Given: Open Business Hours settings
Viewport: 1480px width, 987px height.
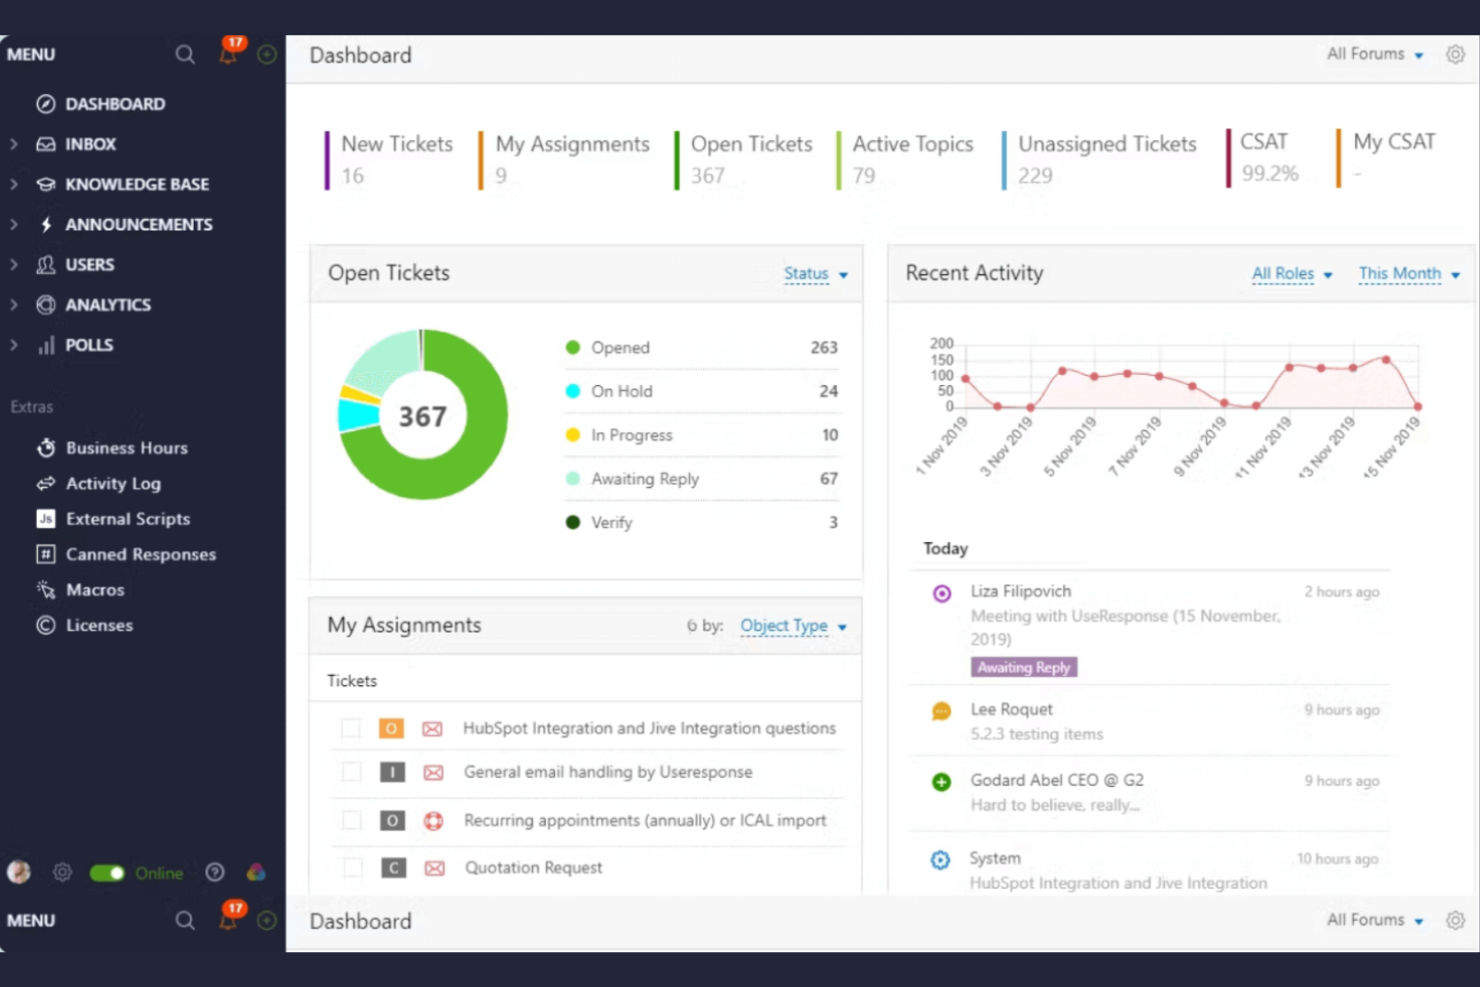Looking at the screenshot, I should (x=126, y=447).
